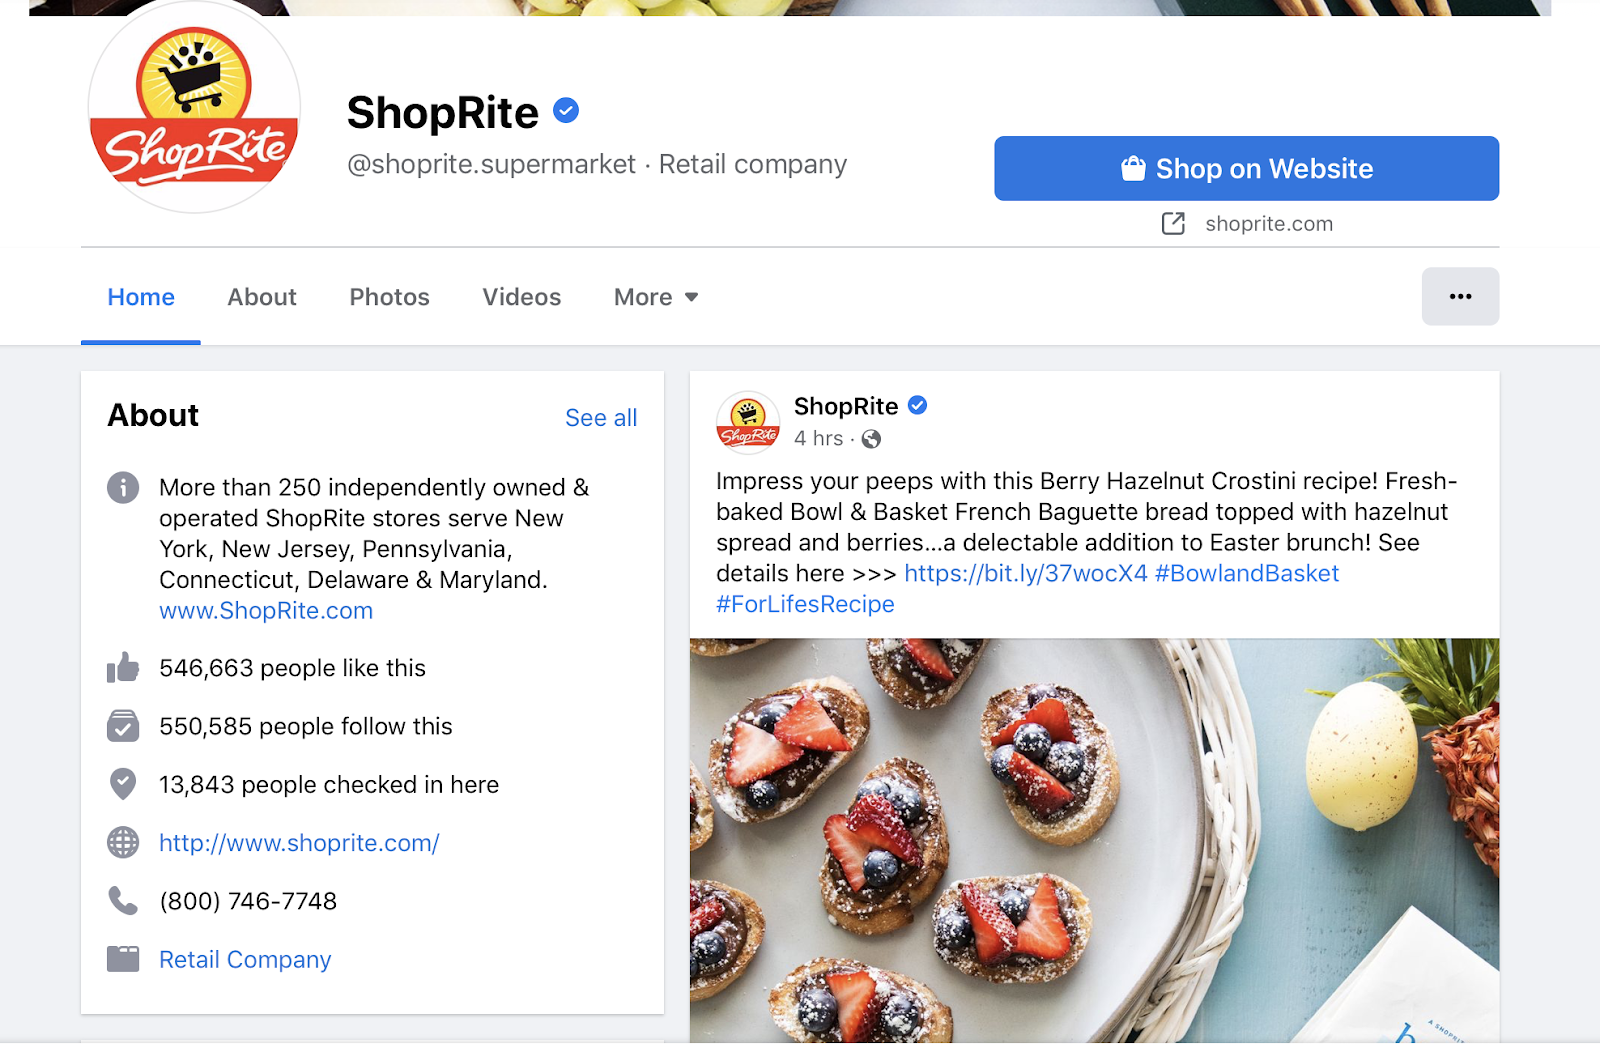Click the thumbs-up likes icon
Viewport: 1600px width, 1048px height.
123,668
